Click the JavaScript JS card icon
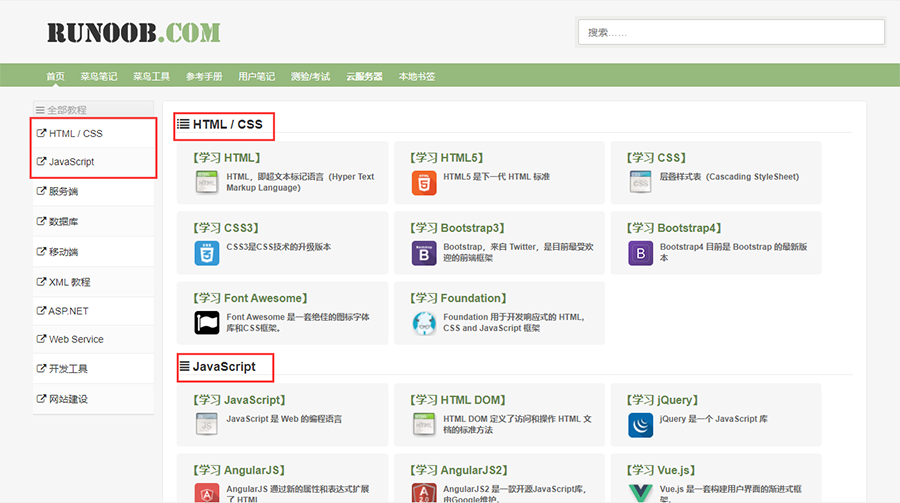Screen dimensions: 900x503 [x=207, y=425]
